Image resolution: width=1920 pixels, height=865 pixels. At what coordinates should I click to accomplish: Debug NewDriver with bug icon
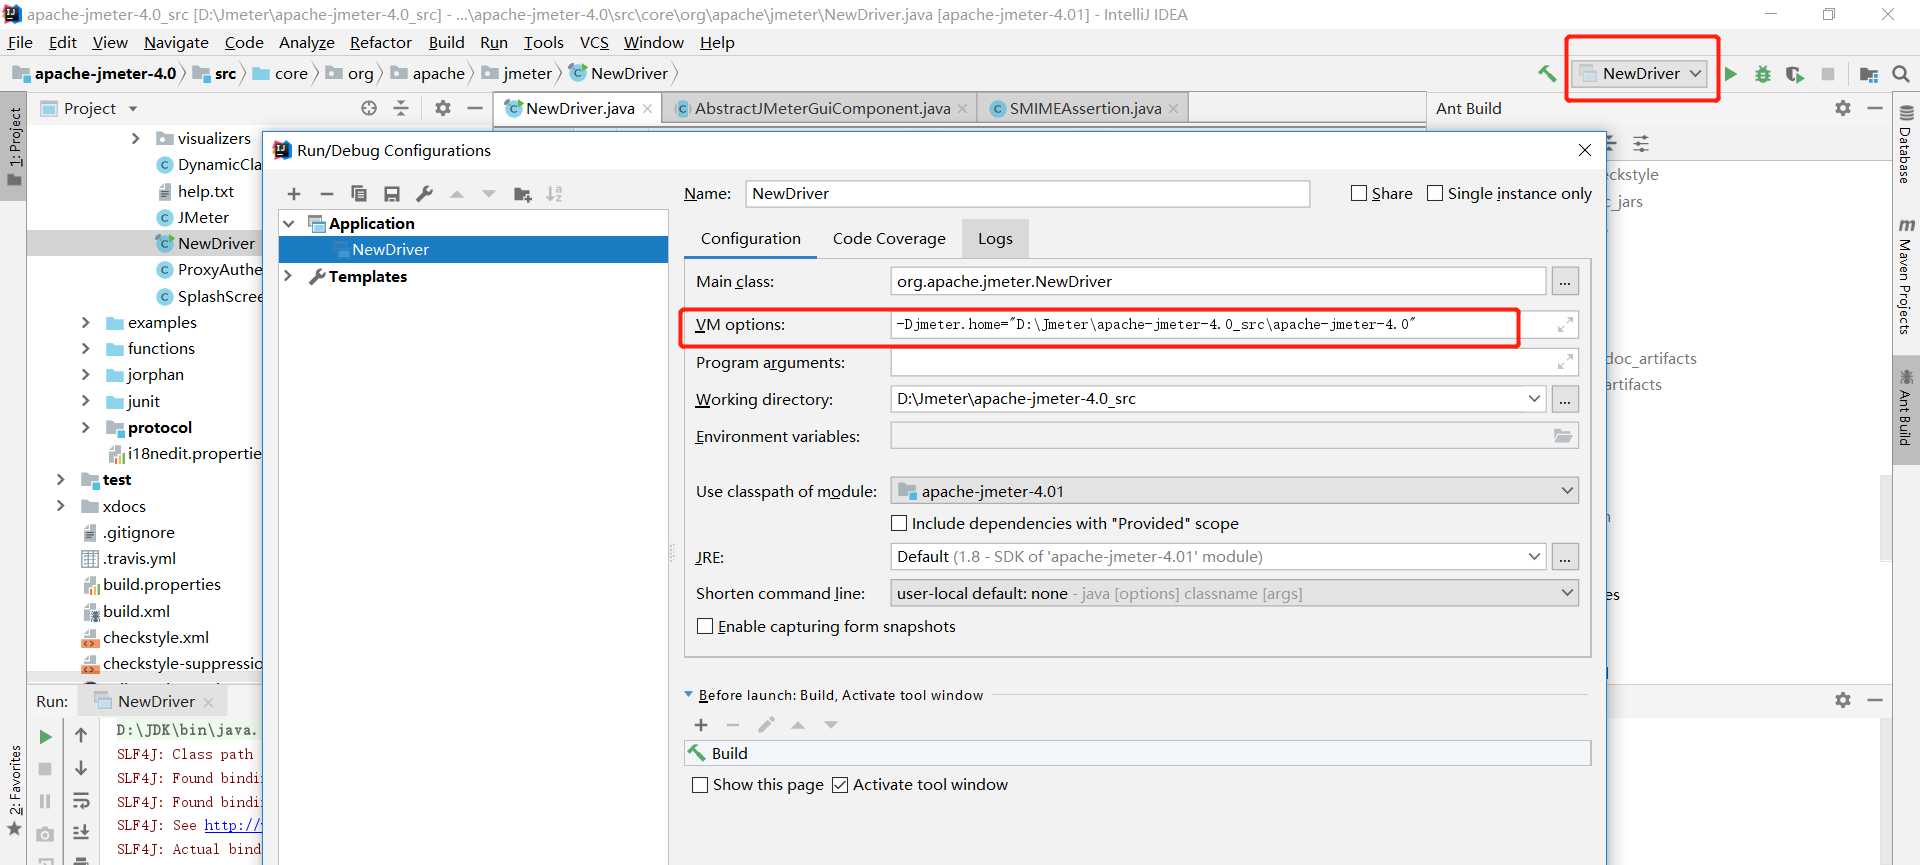1763,74
